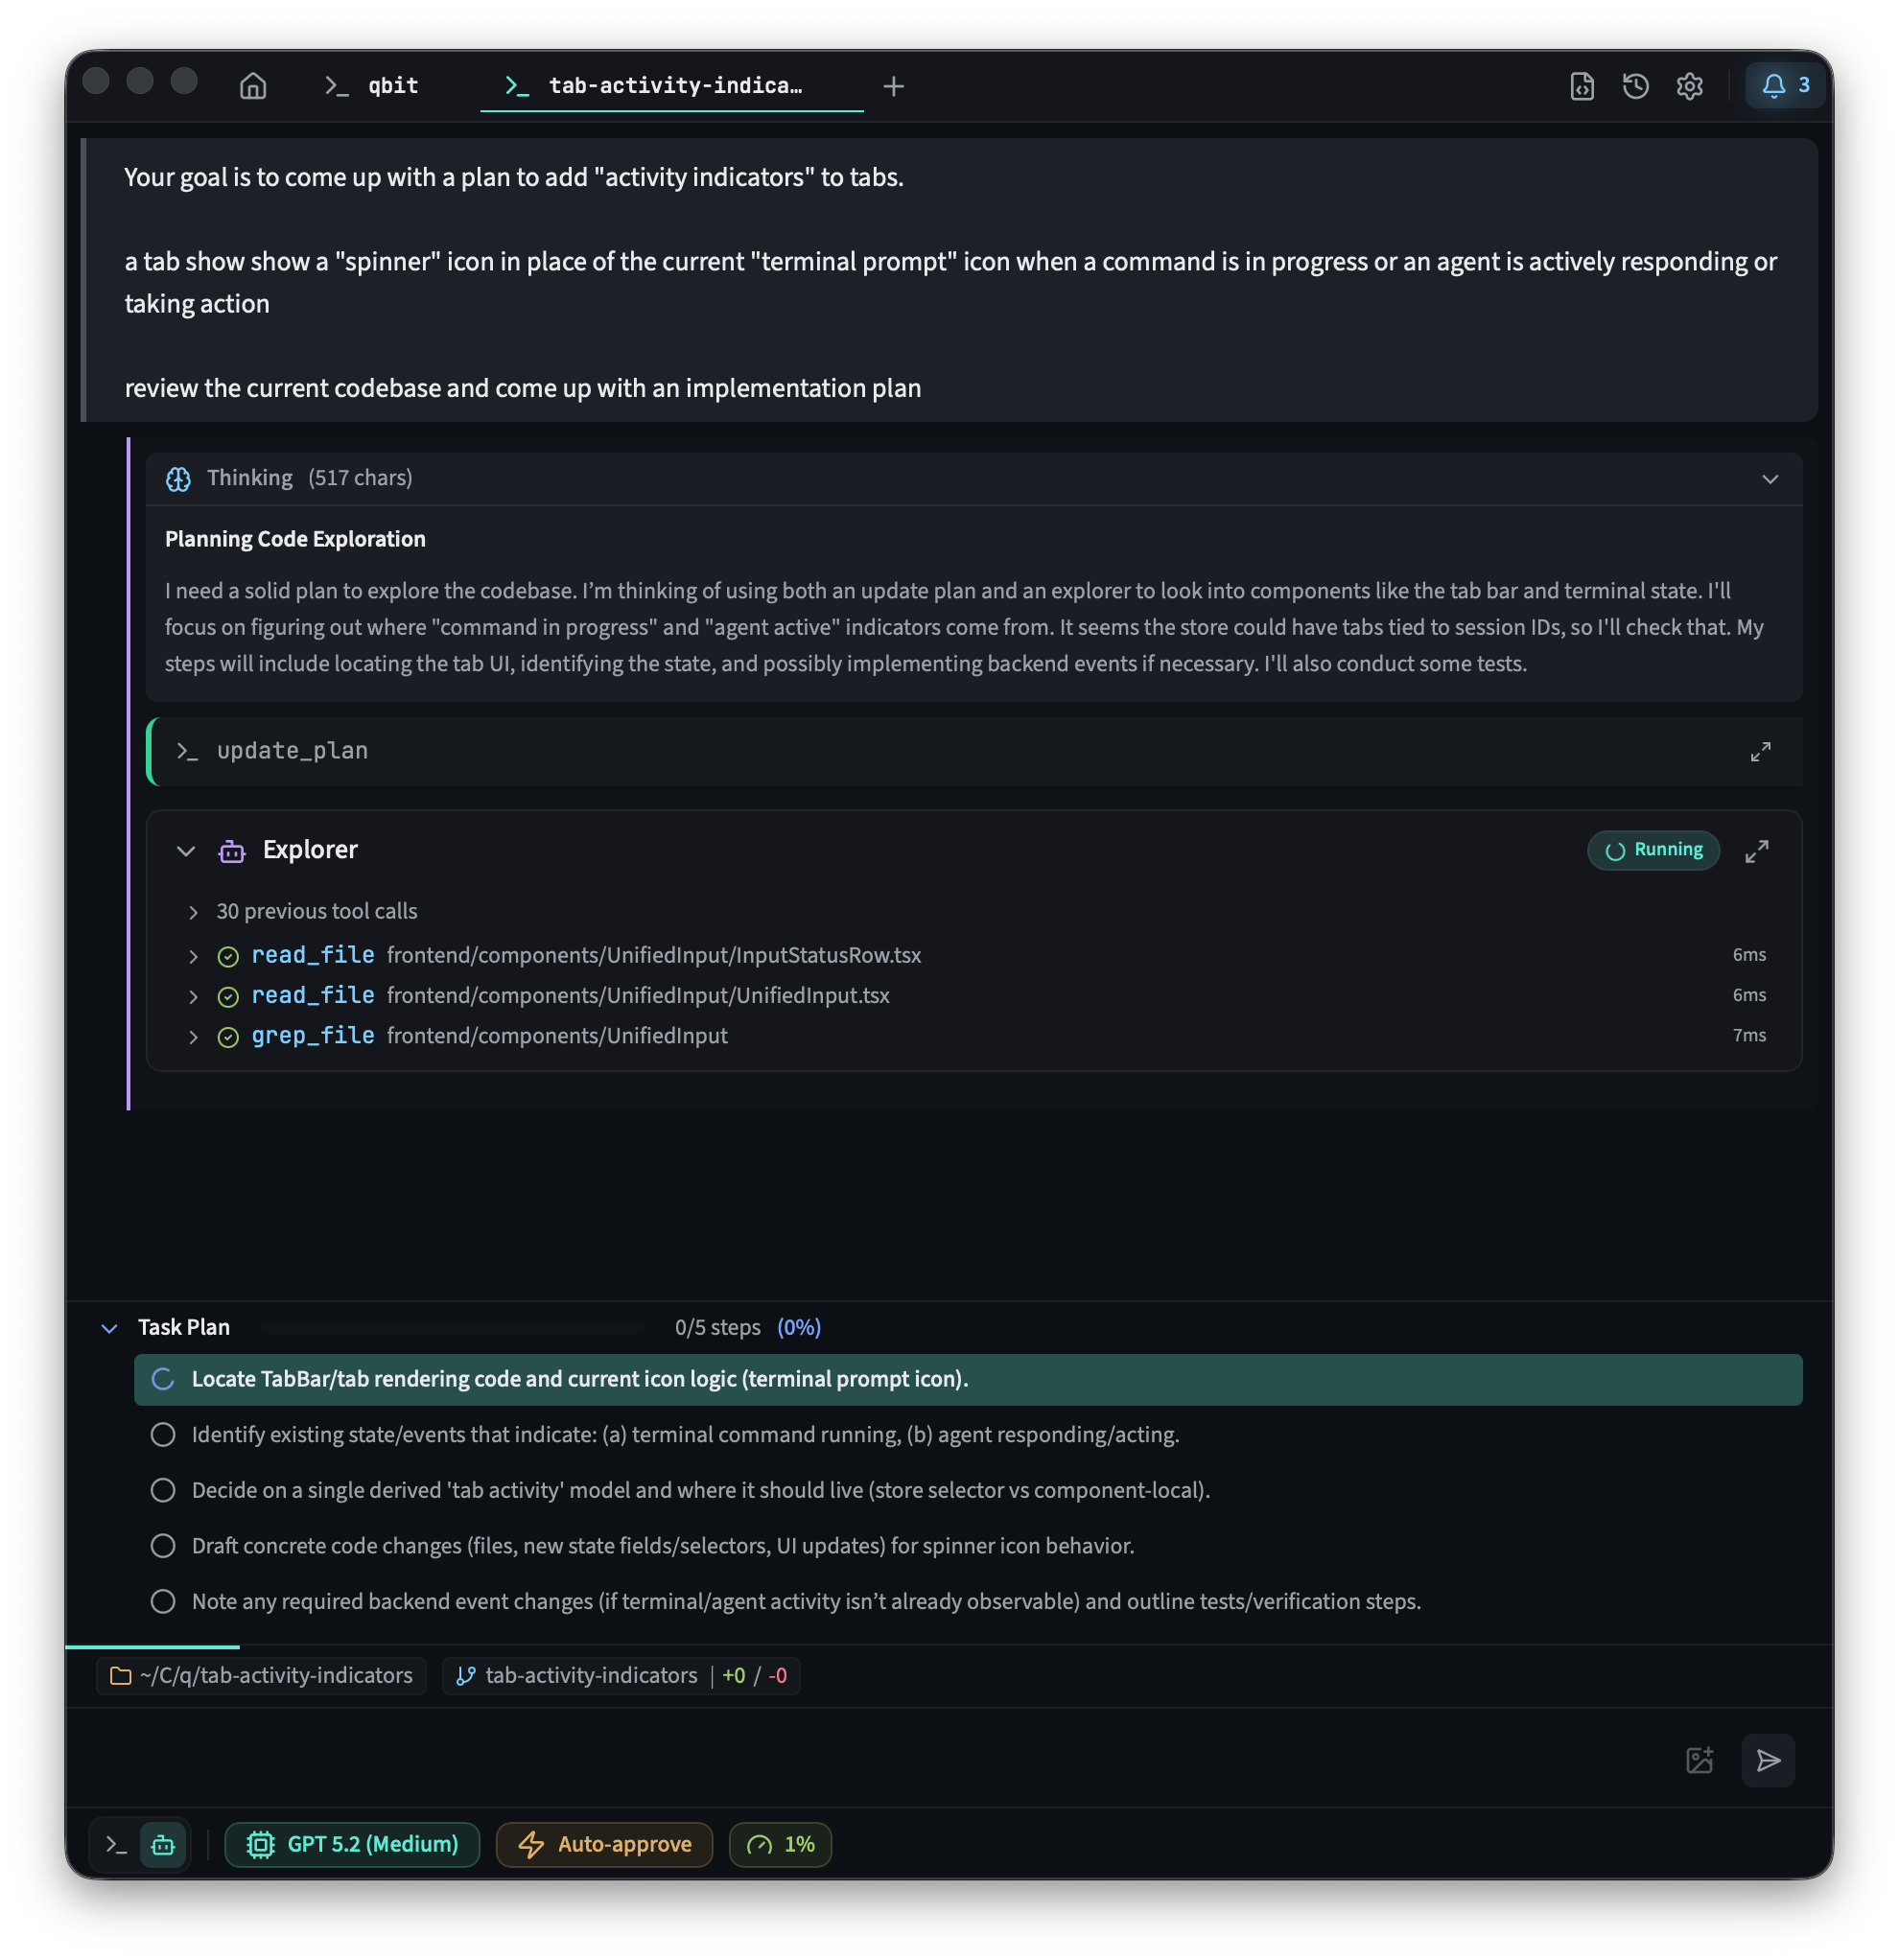
Task: Click the 1% context usage gauge
Action: click(780, 1846)
